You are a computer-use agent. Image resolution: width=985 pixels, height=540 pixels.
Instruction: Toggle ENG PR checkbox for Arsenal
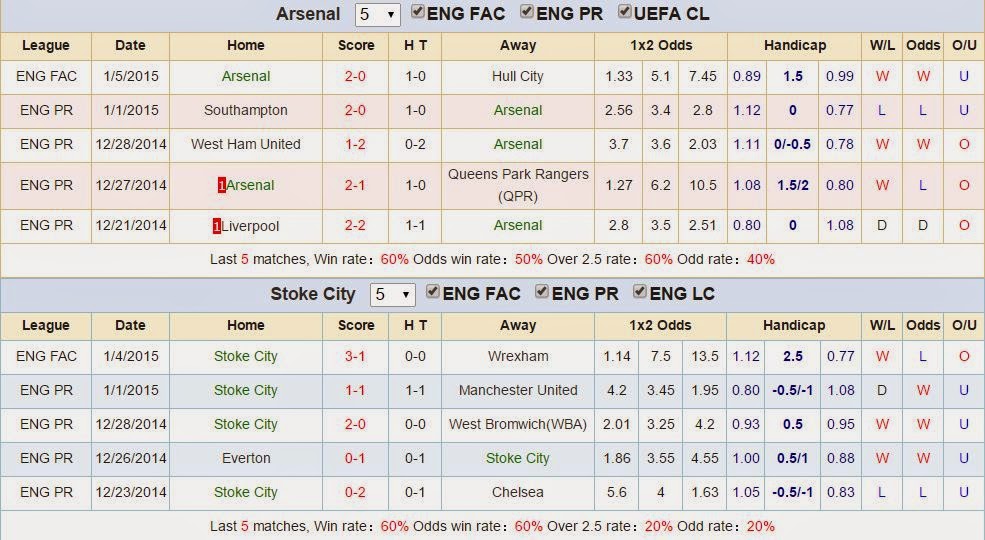[x=527, y=12]
